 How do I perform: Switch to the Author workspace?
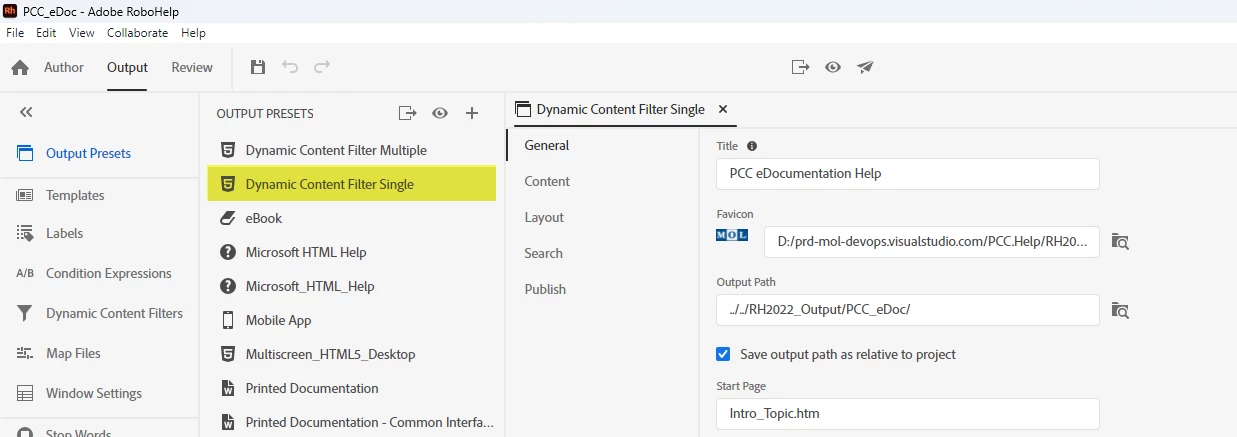coord(64,67)
